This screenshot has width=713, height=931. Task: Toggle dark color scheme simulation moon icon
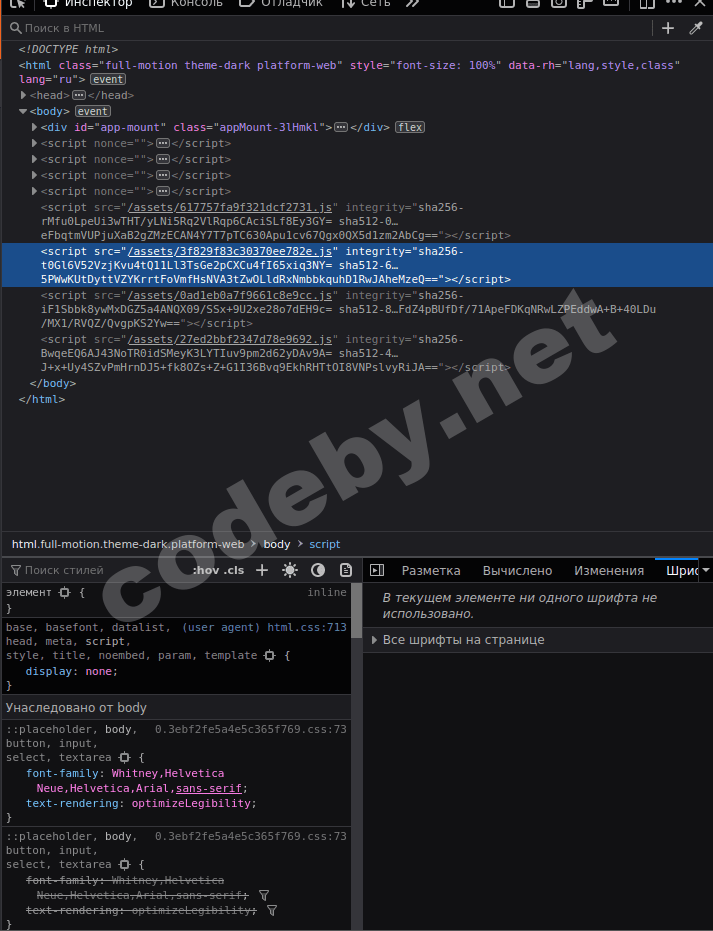[x=318, y=570]
